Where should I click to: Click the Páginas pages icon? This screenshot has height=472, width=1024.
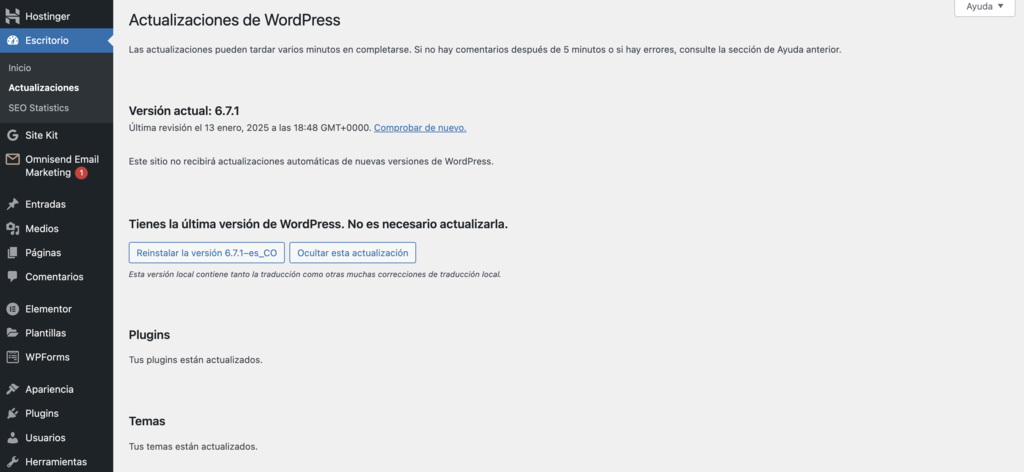point(12,253)
